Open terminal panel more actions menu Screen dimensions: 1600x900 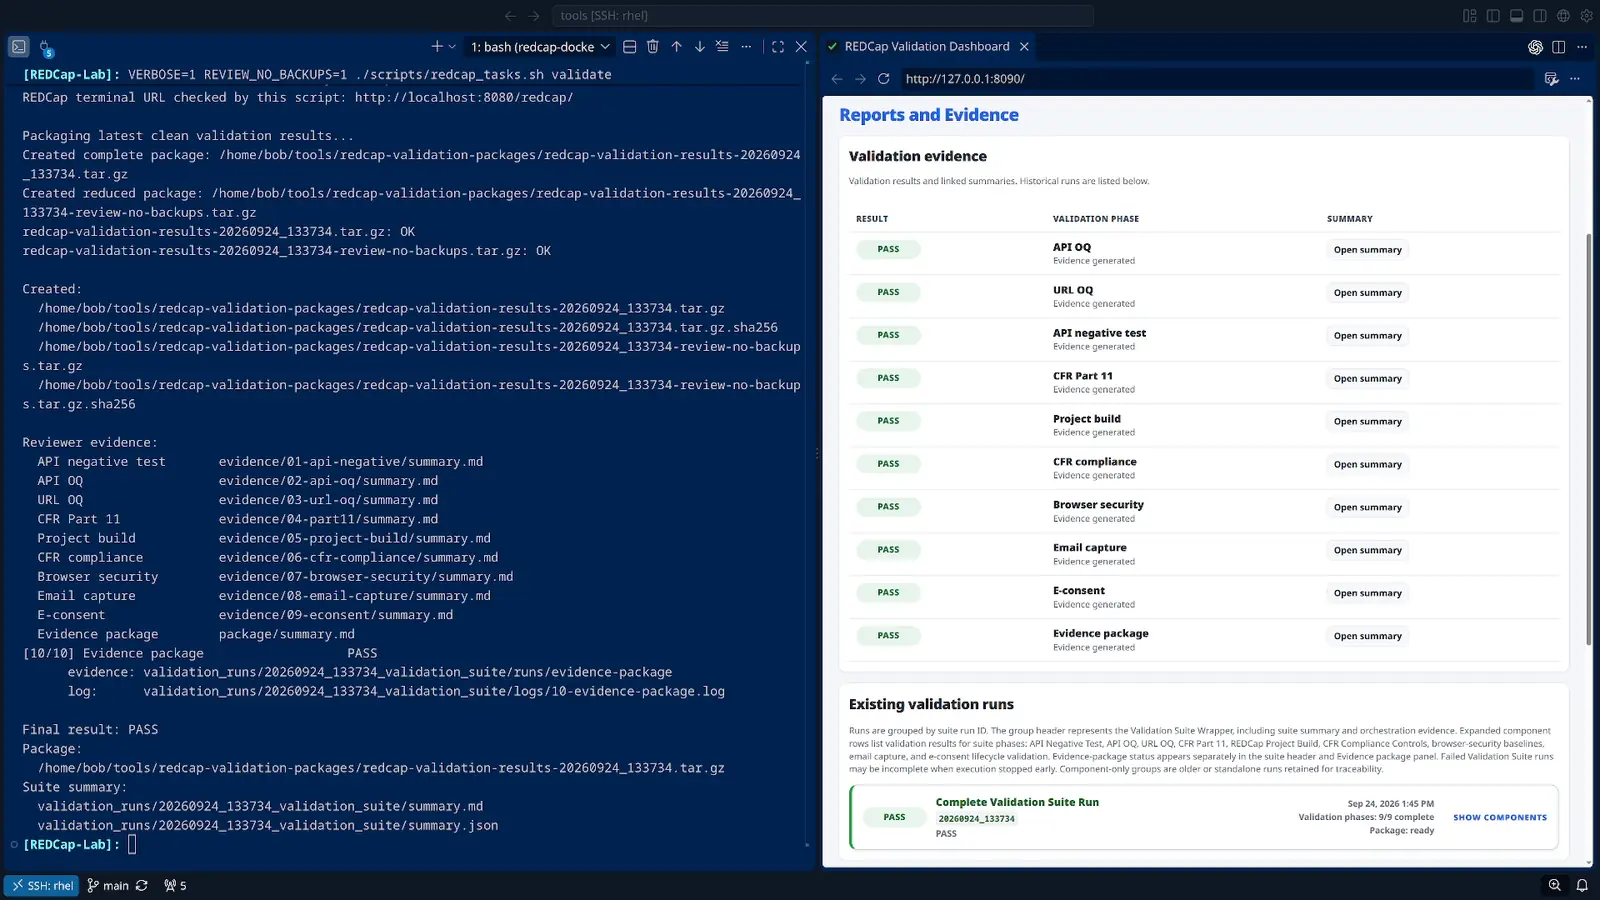746,47
